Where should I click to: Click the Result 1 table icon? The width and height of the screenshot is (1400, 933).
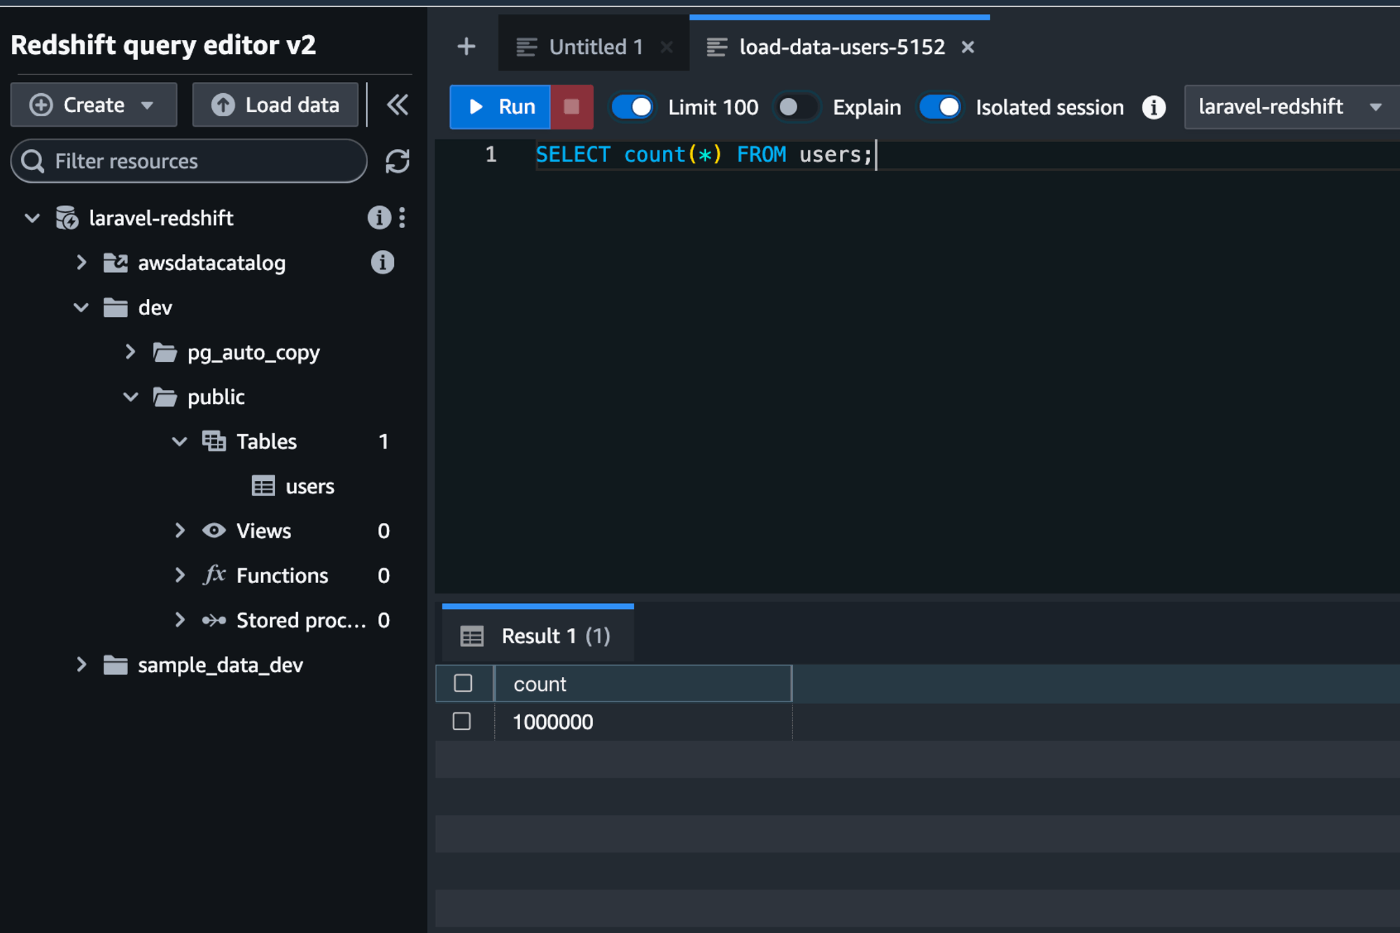click(472, 636)
